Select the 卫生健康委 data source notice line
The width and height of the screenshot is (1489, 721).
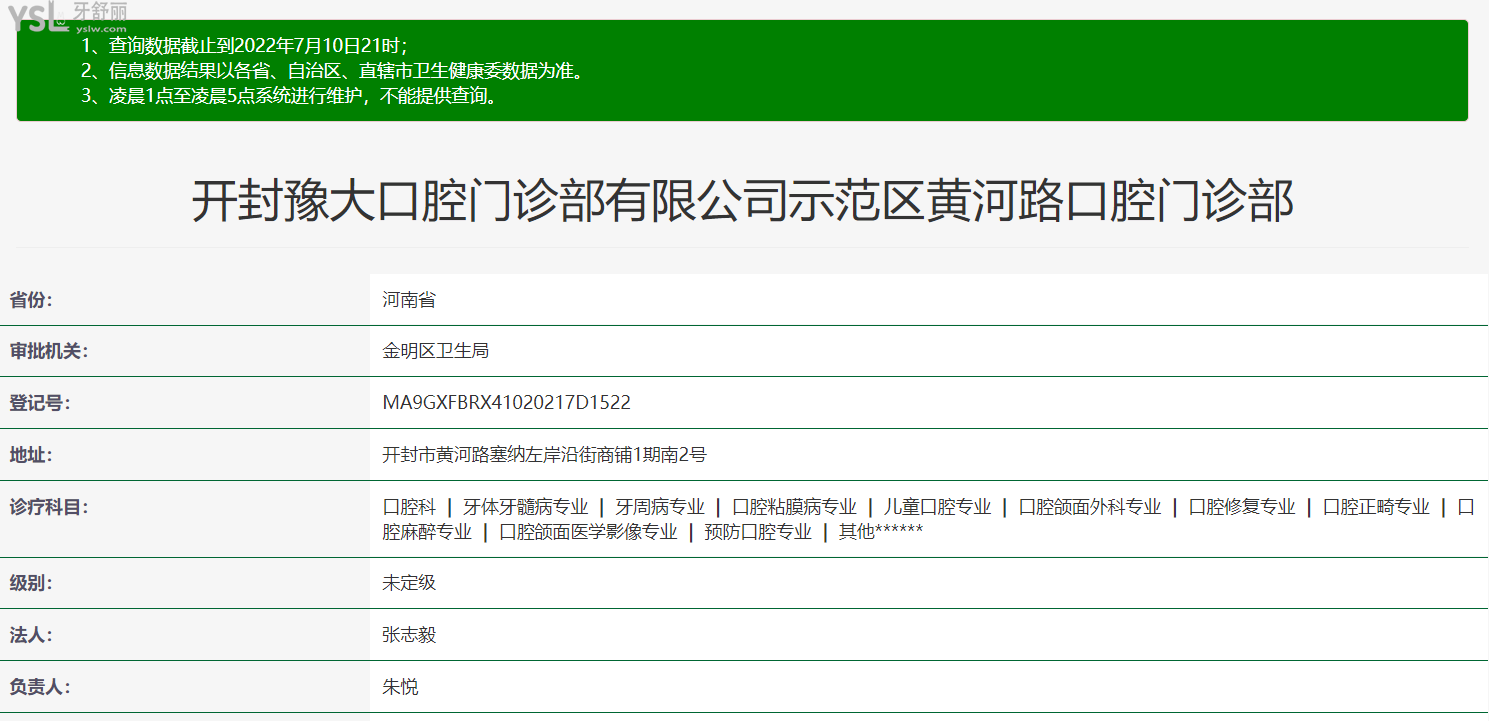click(x=331, y=71)
